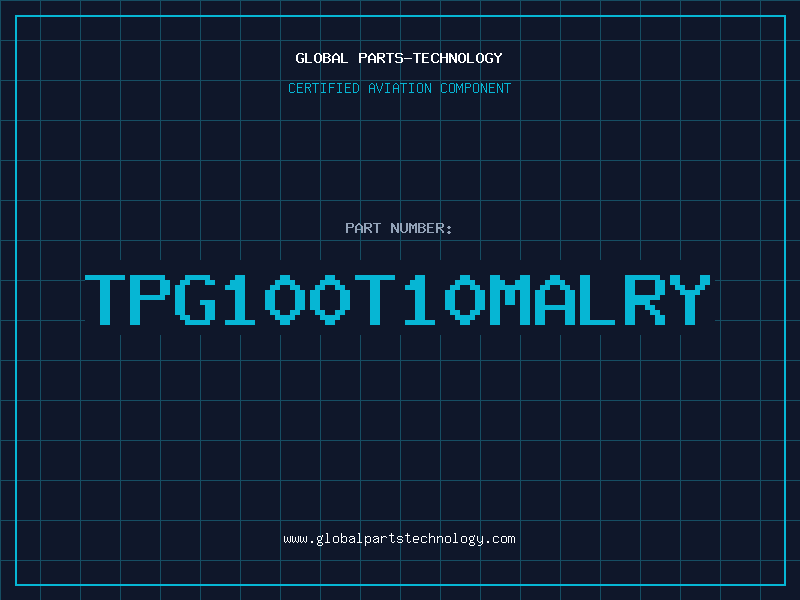Click the first letter T of part number
The width and height of the screenshot is (800, 600).
105,300
